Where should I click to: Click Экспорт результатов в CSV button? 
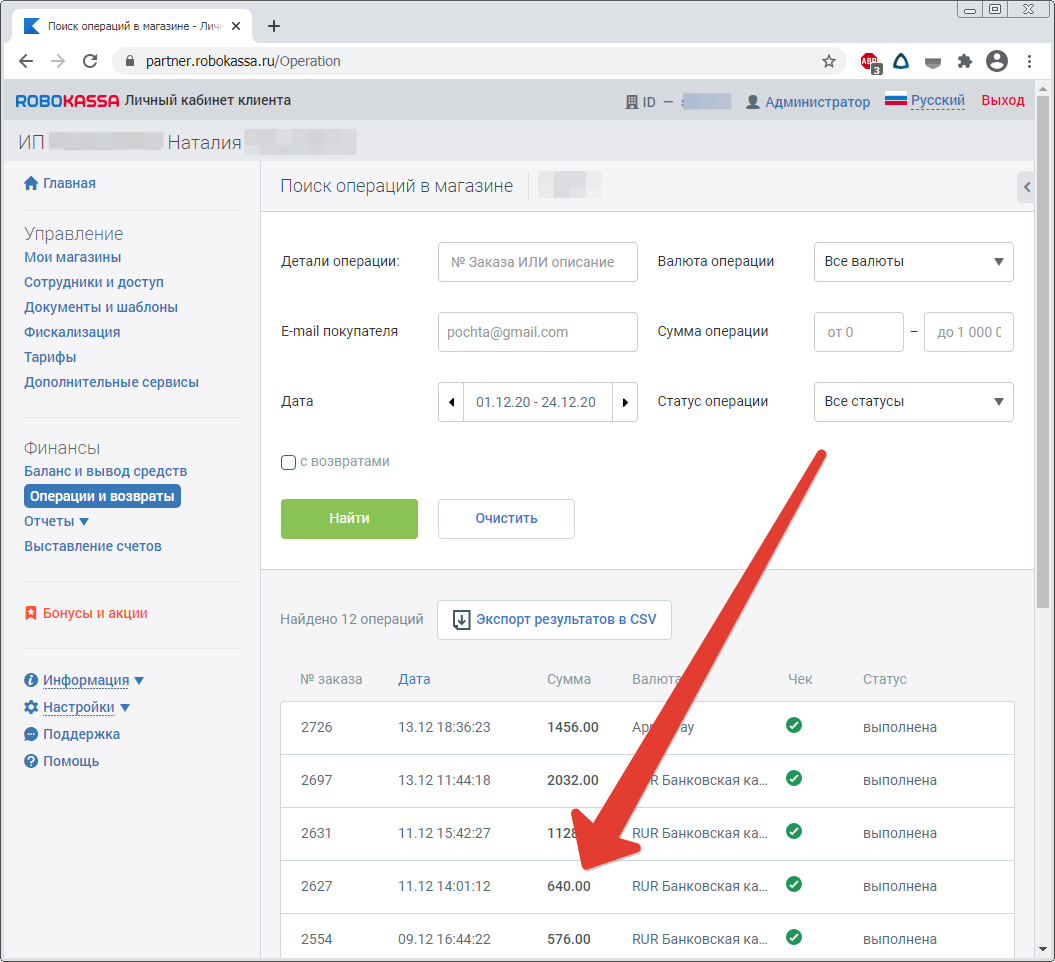pyautogui.click(x=554, y=620)
